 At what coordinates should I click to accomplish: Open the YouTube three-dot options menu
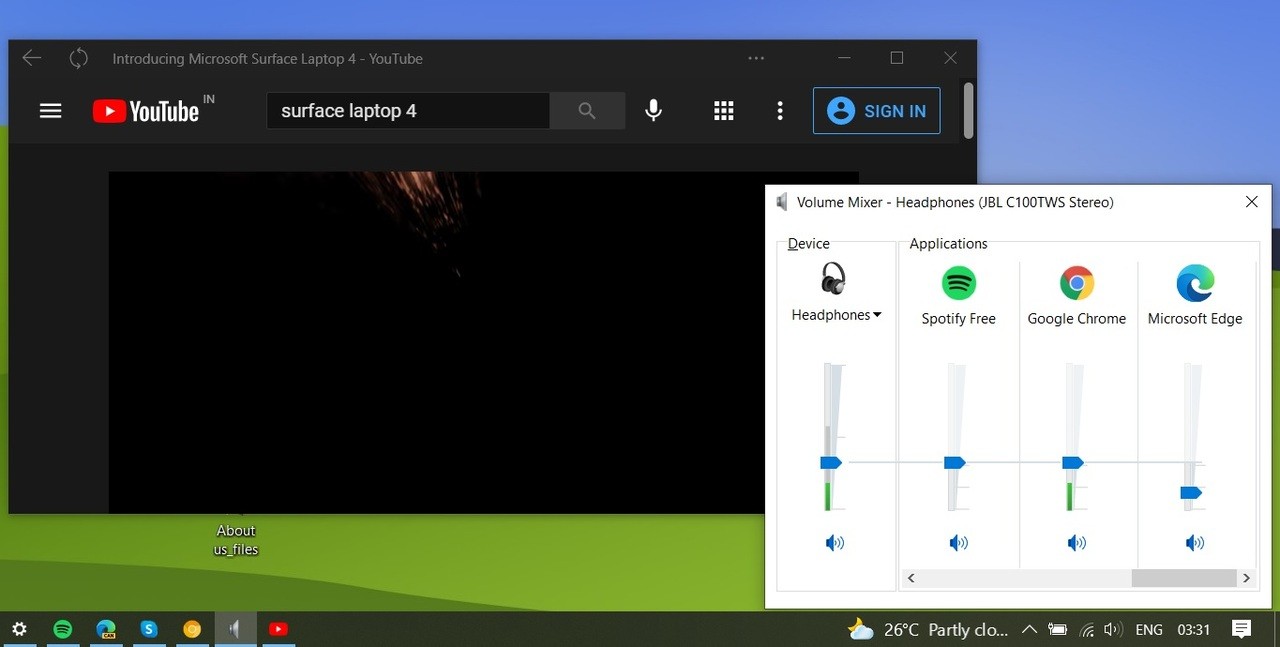[x=780, y=110]
